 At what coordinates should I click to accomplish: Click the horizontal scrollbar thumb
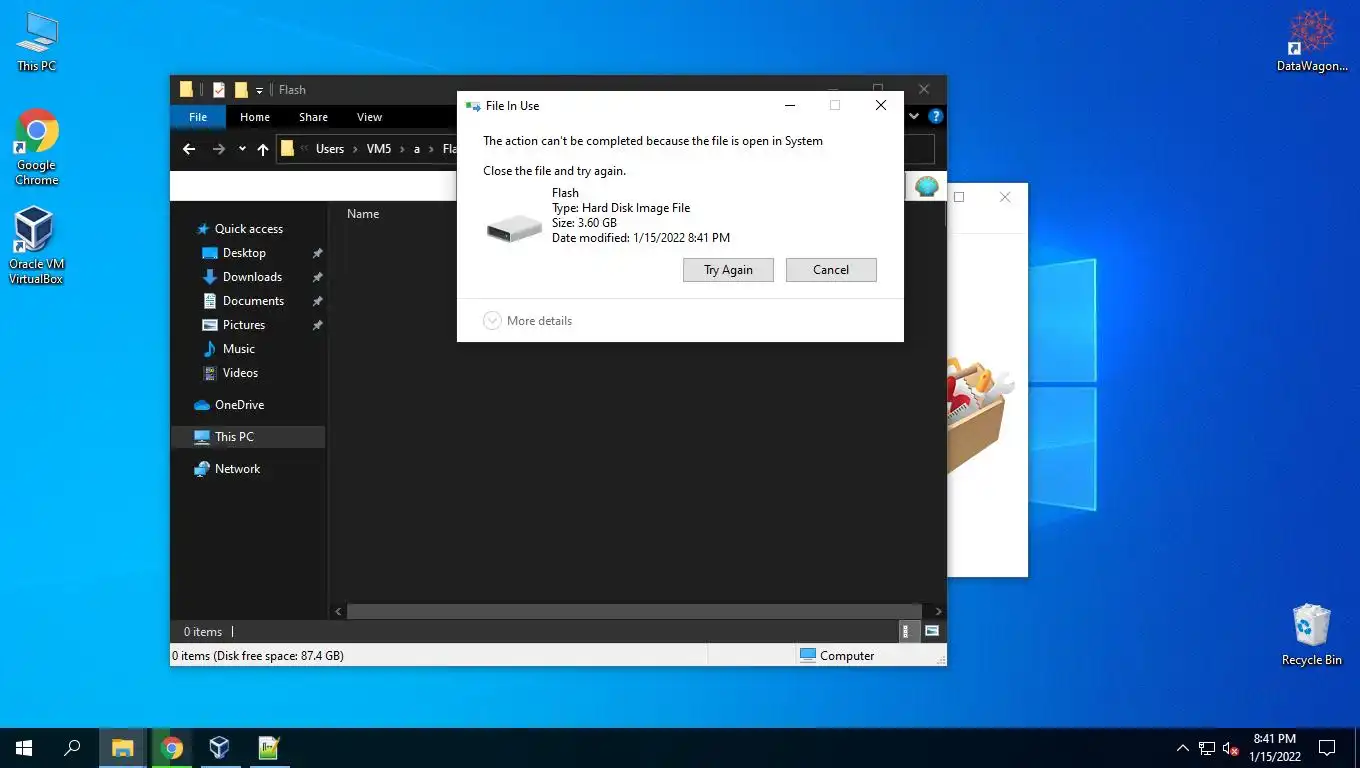pyautogui.click(x=634, y=611)
